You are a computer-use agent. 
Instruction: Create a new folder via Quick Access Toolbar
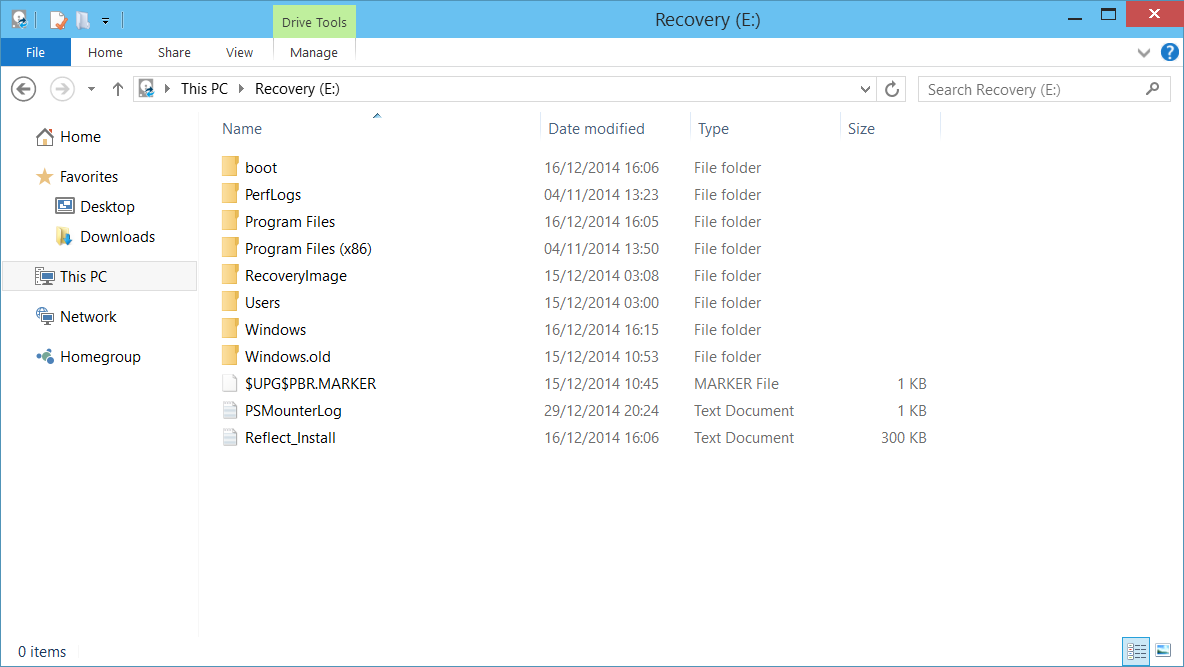pyautogui.click(x=82, y=19)
